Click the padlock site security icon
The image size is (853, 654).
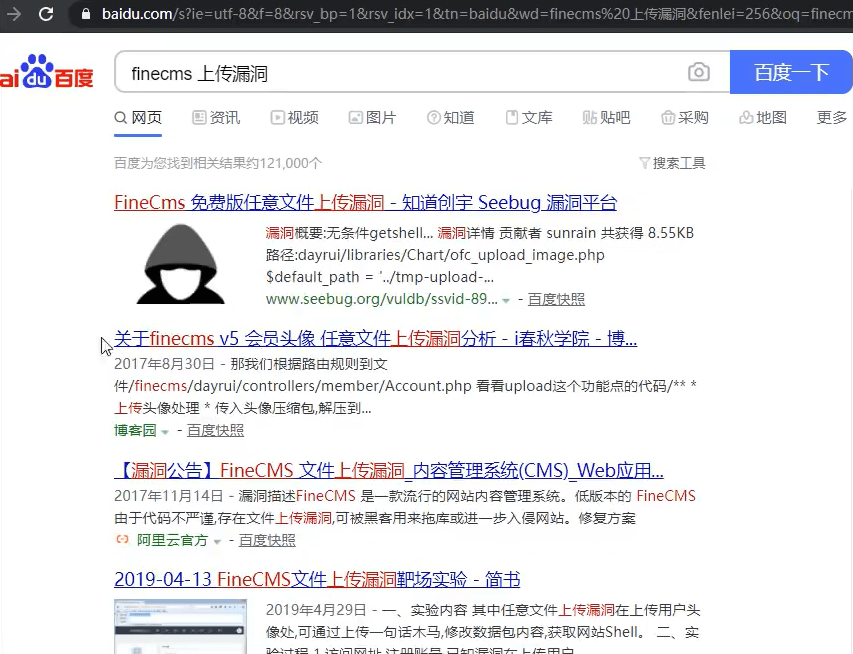coord(86,14)
